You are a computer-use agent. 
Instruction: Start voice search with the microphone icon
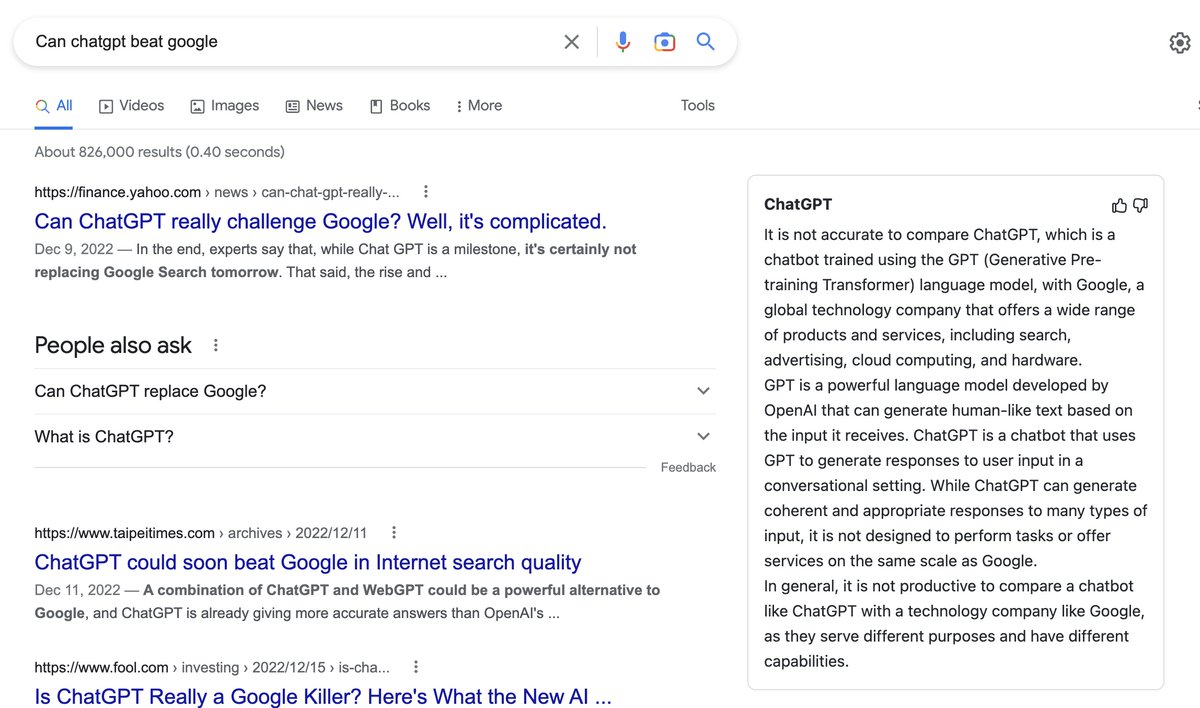(622, 41)
